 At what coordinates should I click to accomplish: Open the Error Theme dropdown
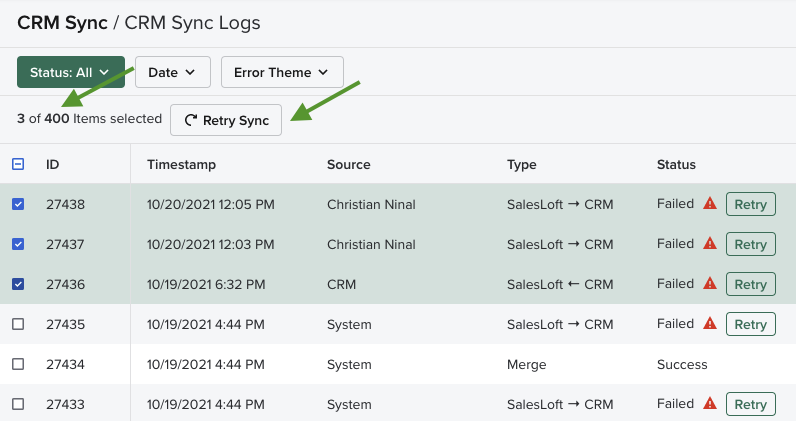tap(281, 72)
